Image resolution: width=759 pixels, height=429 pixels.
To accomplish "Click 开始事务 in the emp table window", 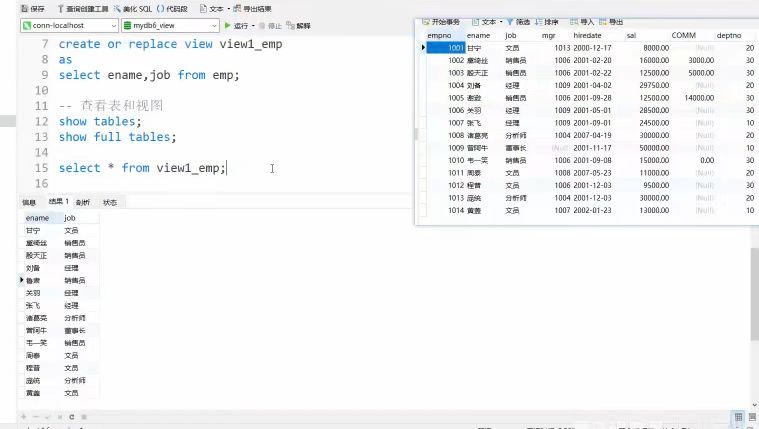I will pos(441,22).
